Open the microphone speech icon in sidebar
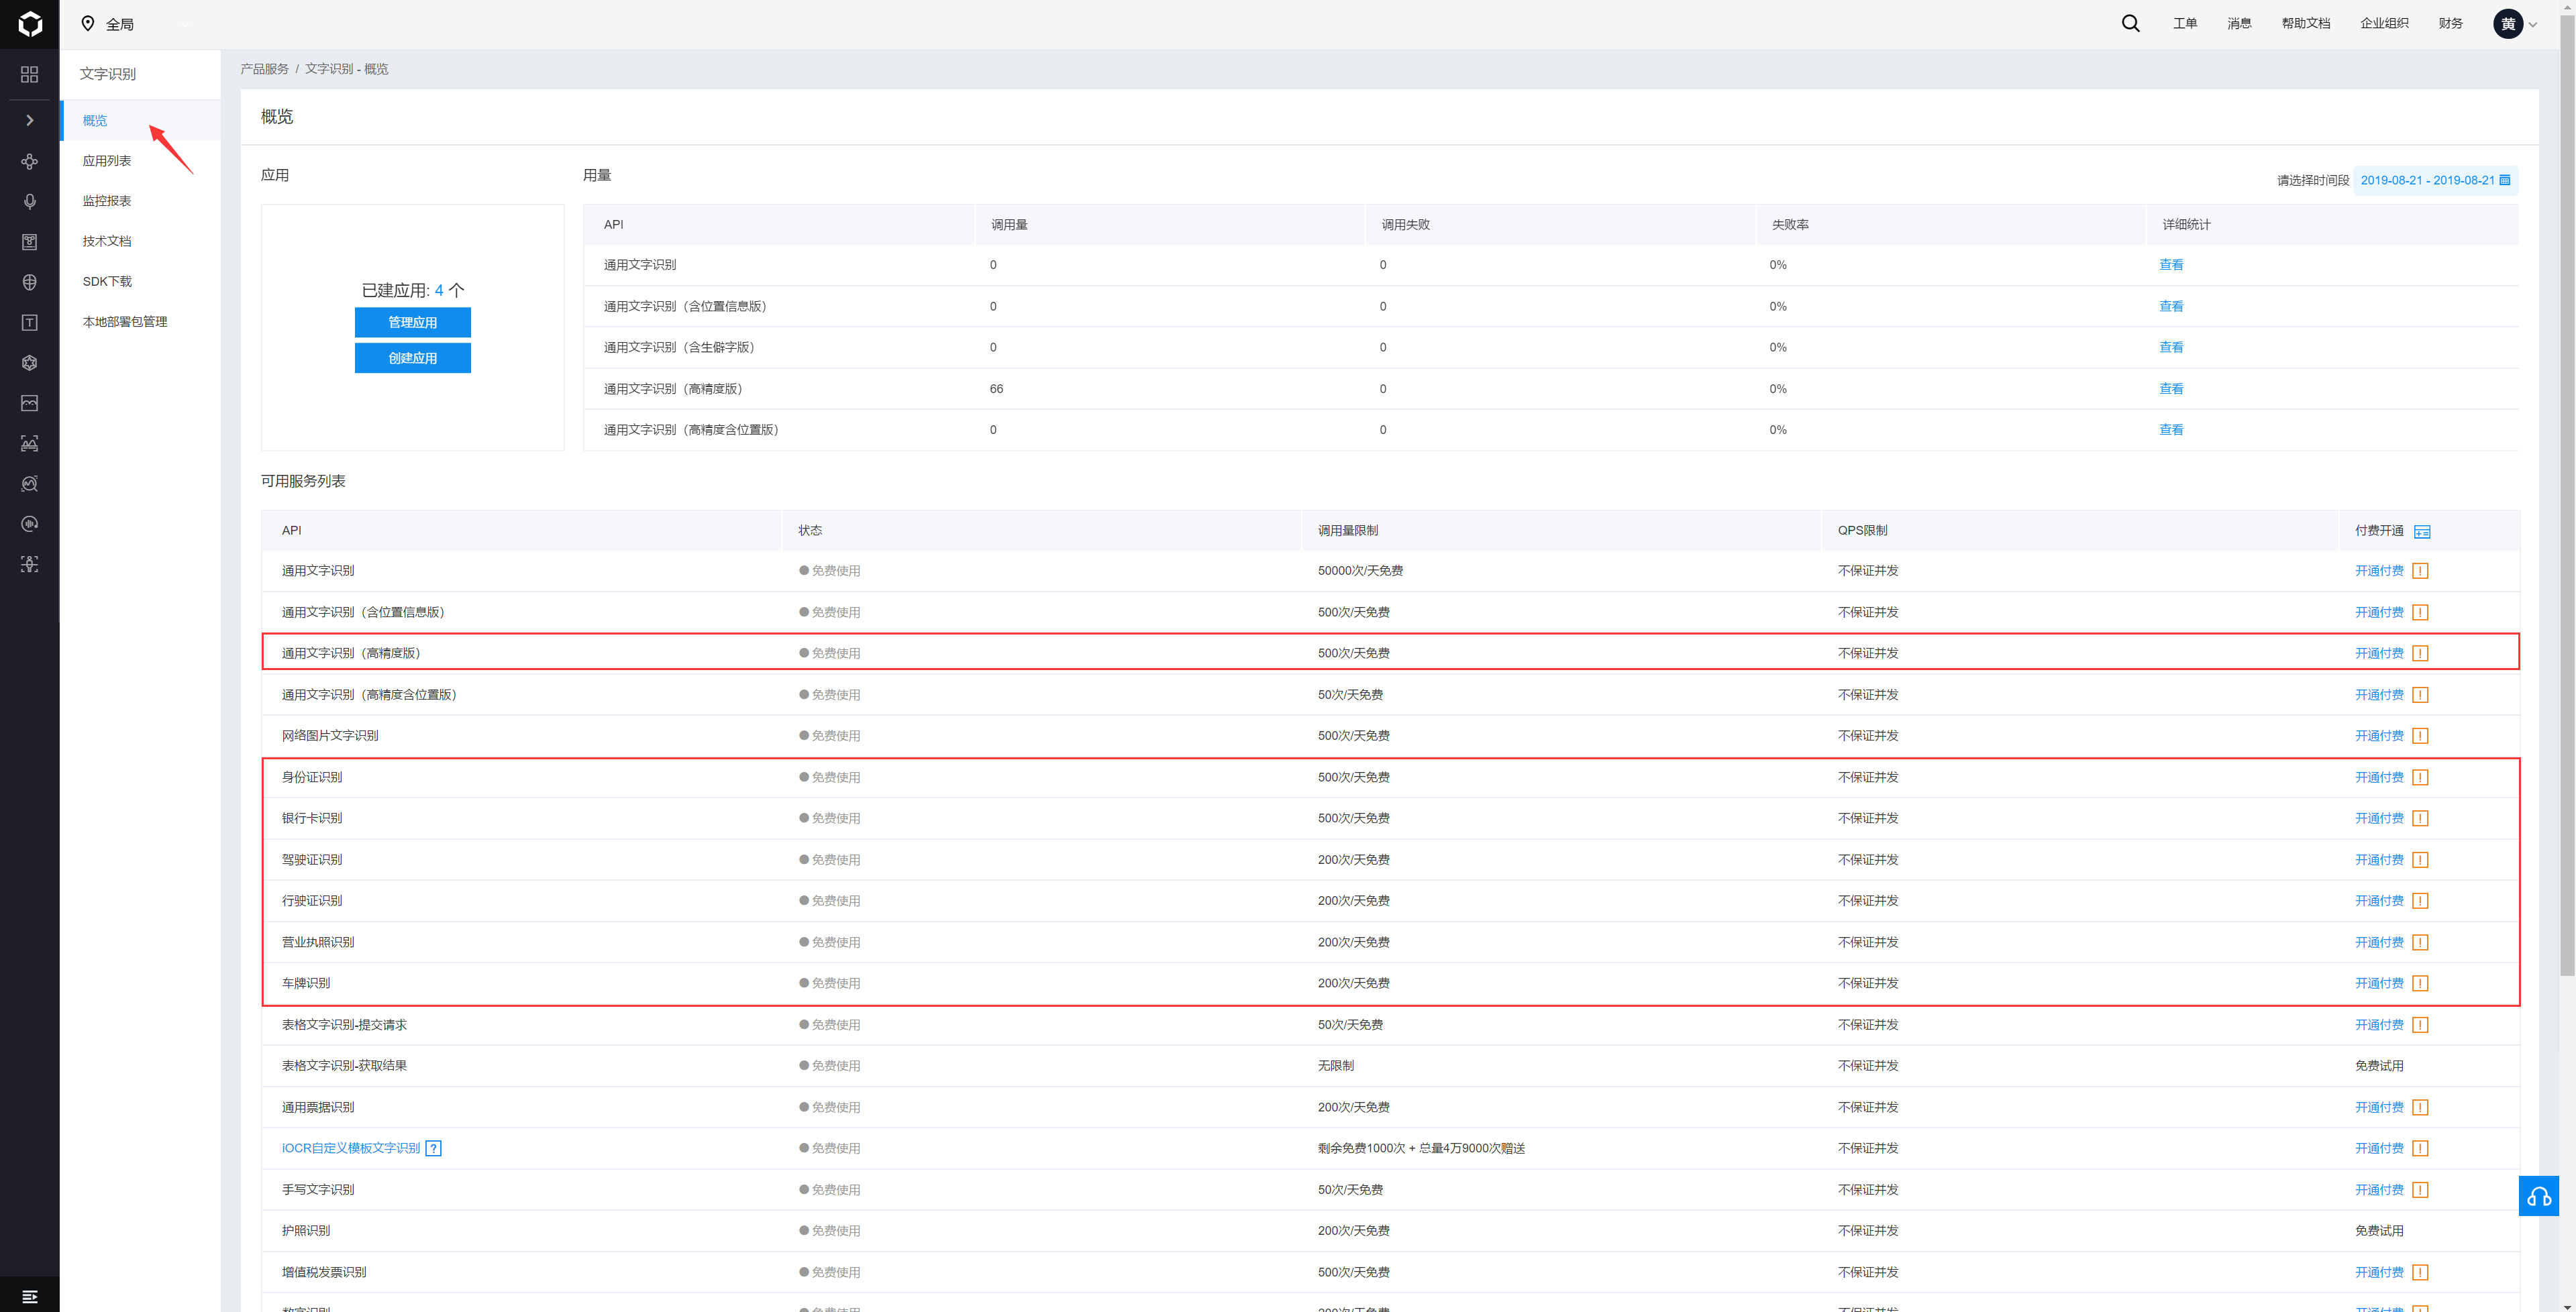Viewport: 2576px width, 1312px height. point(30,202)
